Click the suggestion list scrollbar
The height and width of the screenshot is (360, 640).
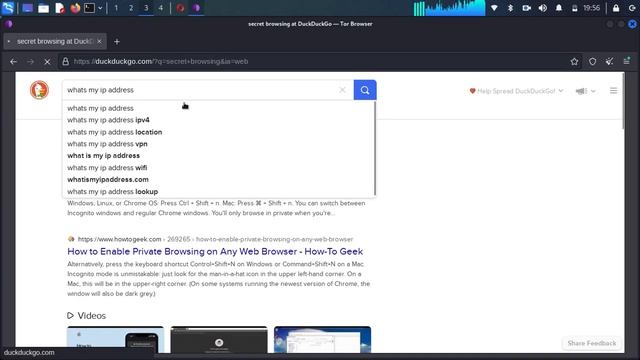pos(375,149)
